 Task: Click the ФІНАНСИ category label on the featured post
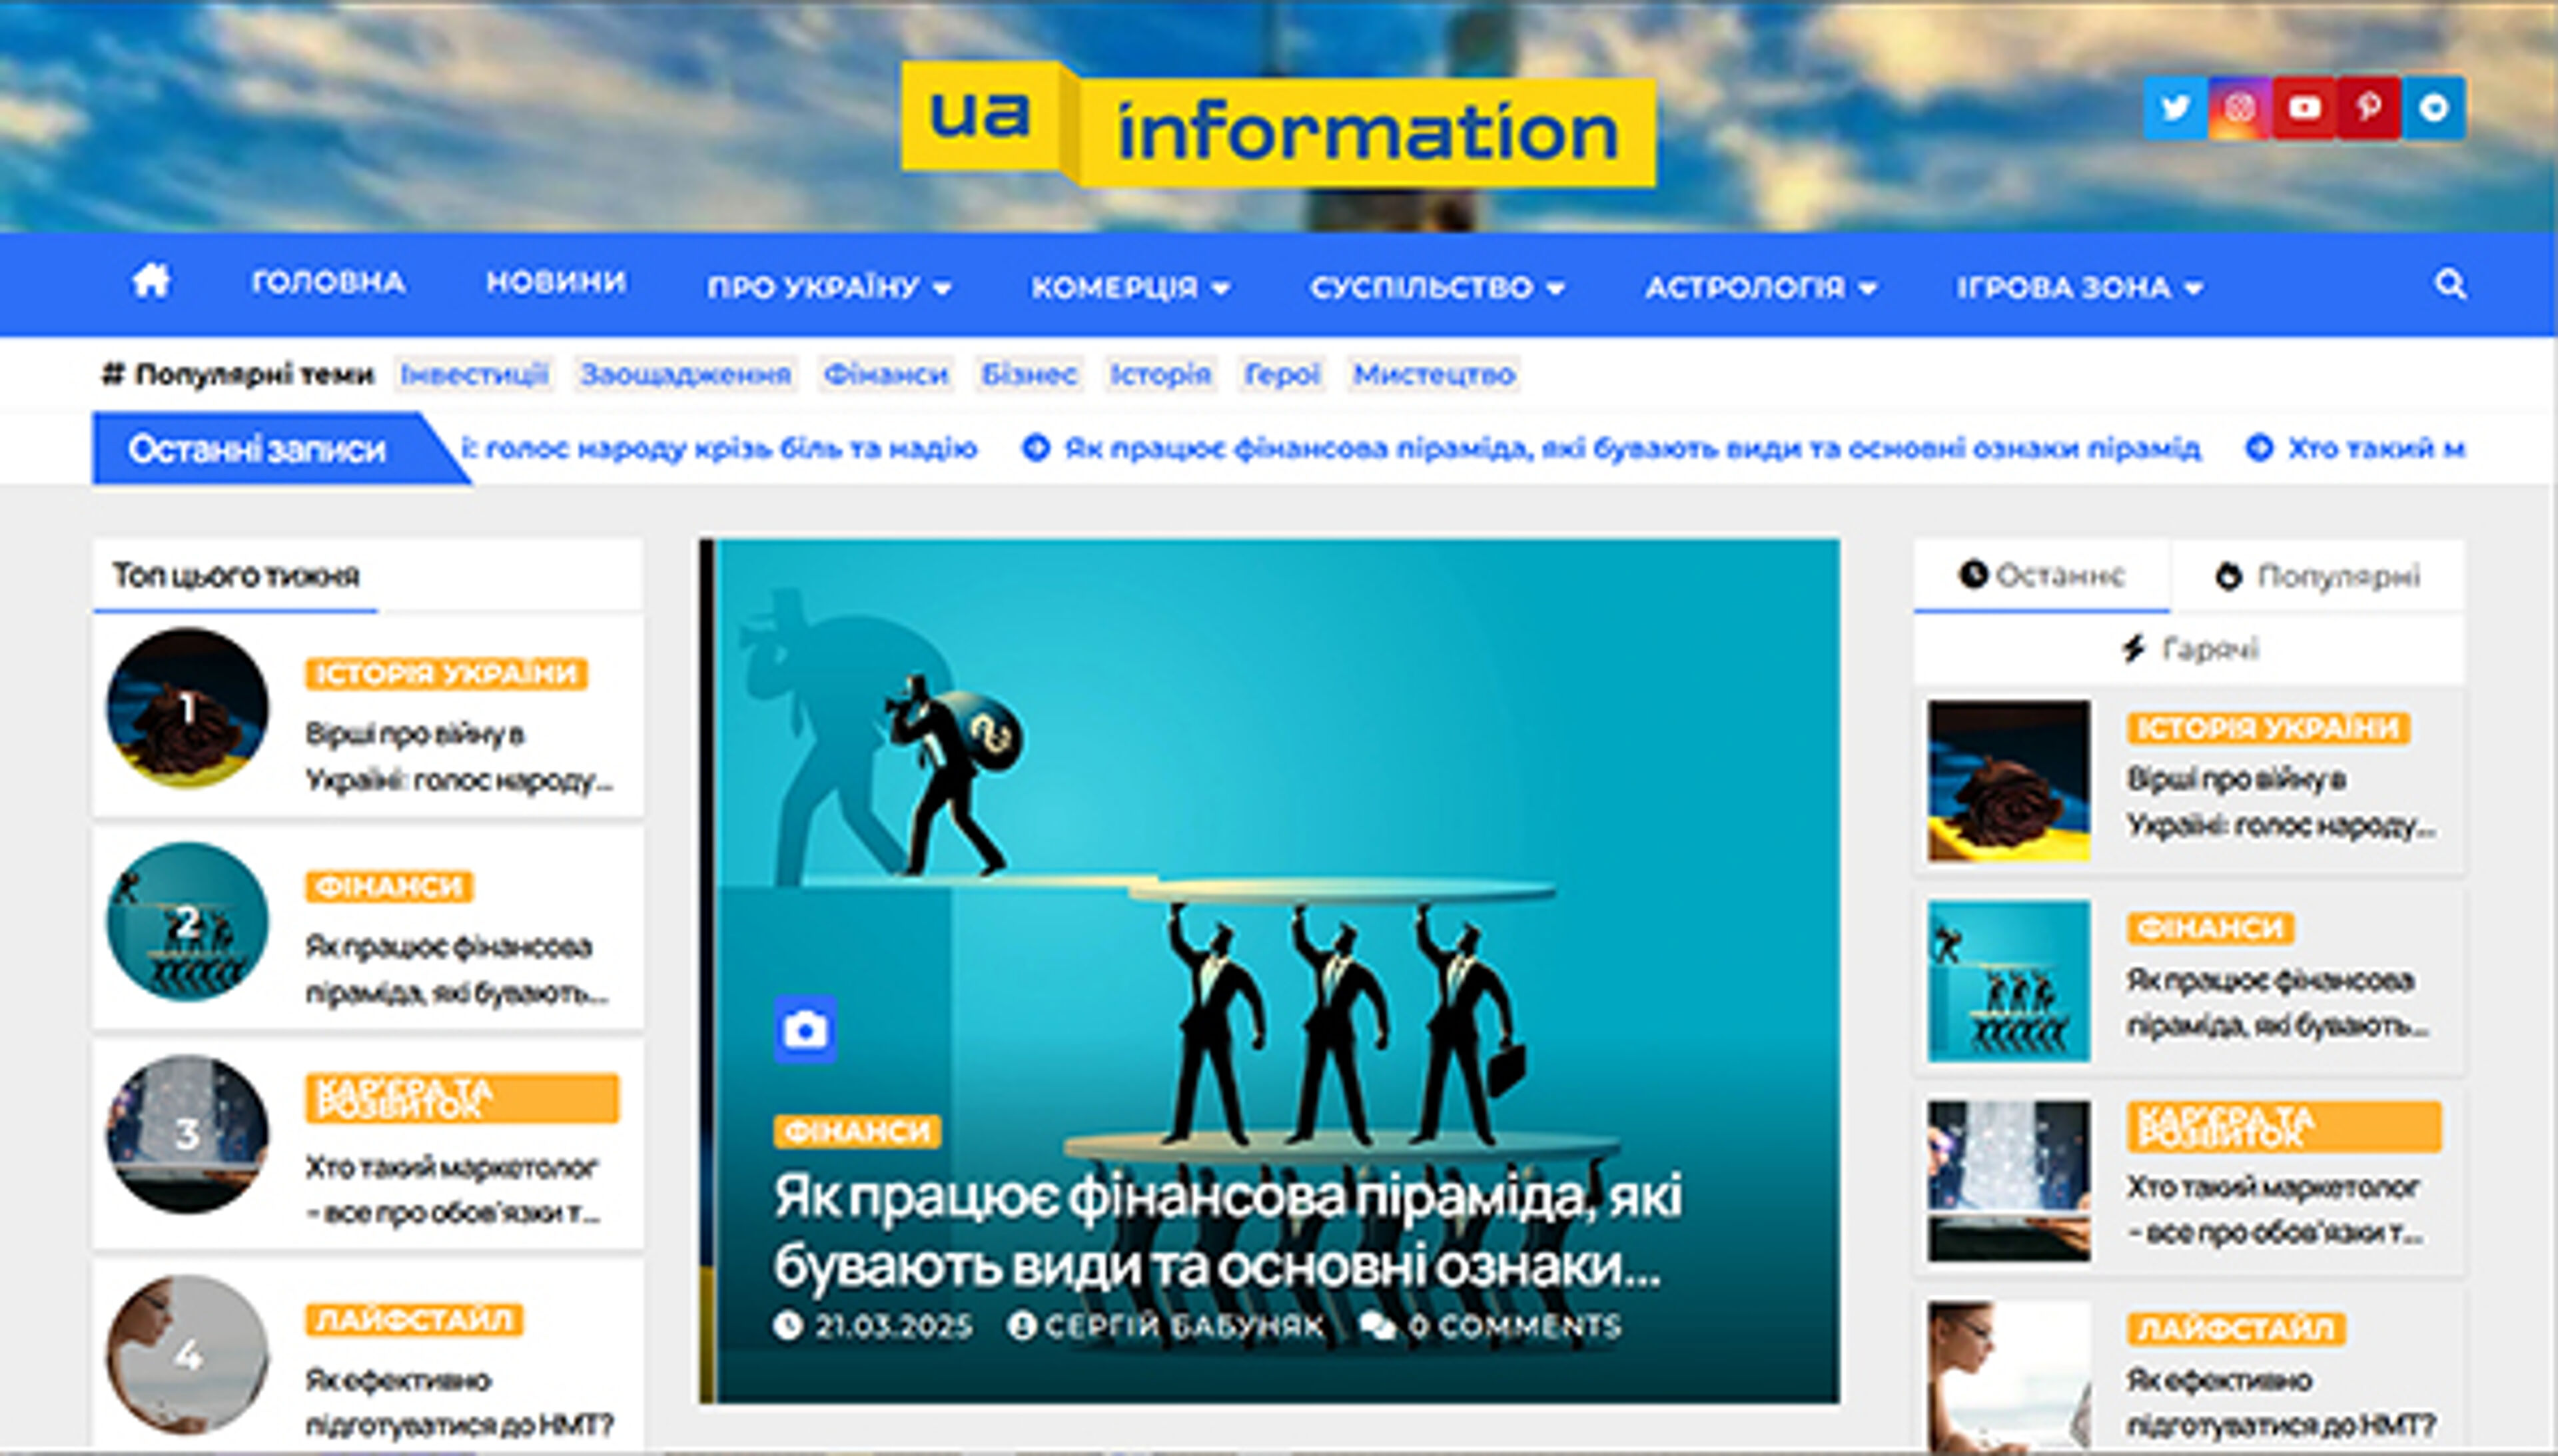coord(858,1131)
